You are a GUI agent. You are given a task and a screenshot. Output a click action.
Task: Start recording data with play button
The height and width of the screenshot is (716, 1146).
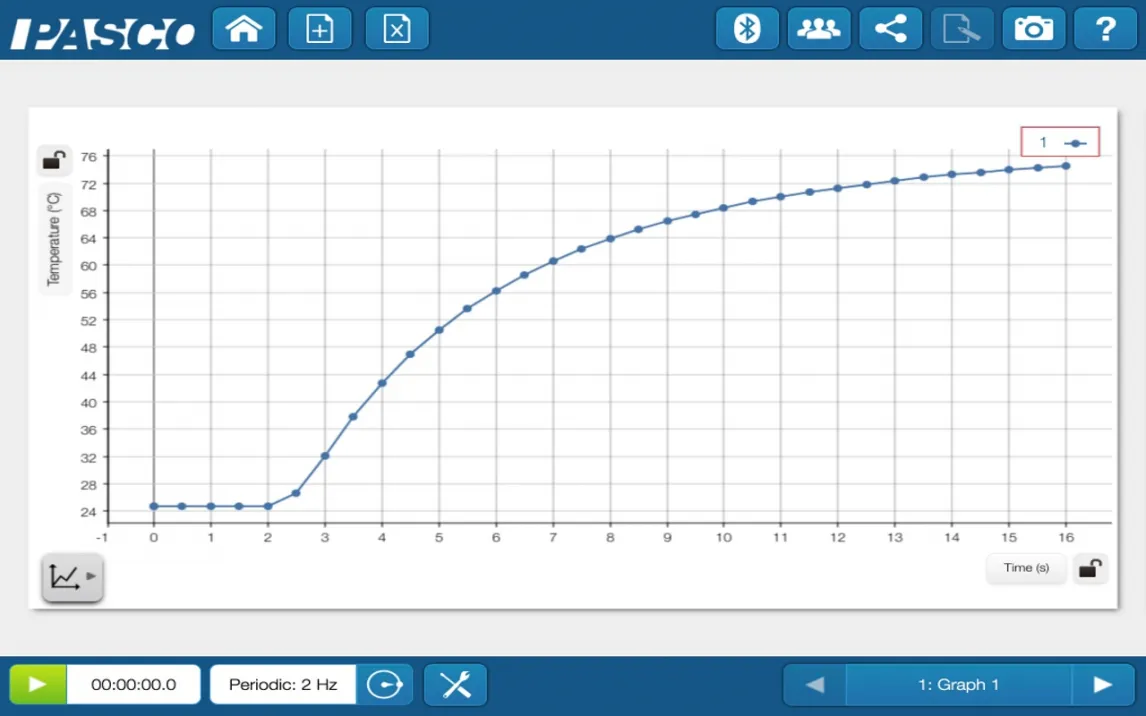38,685
